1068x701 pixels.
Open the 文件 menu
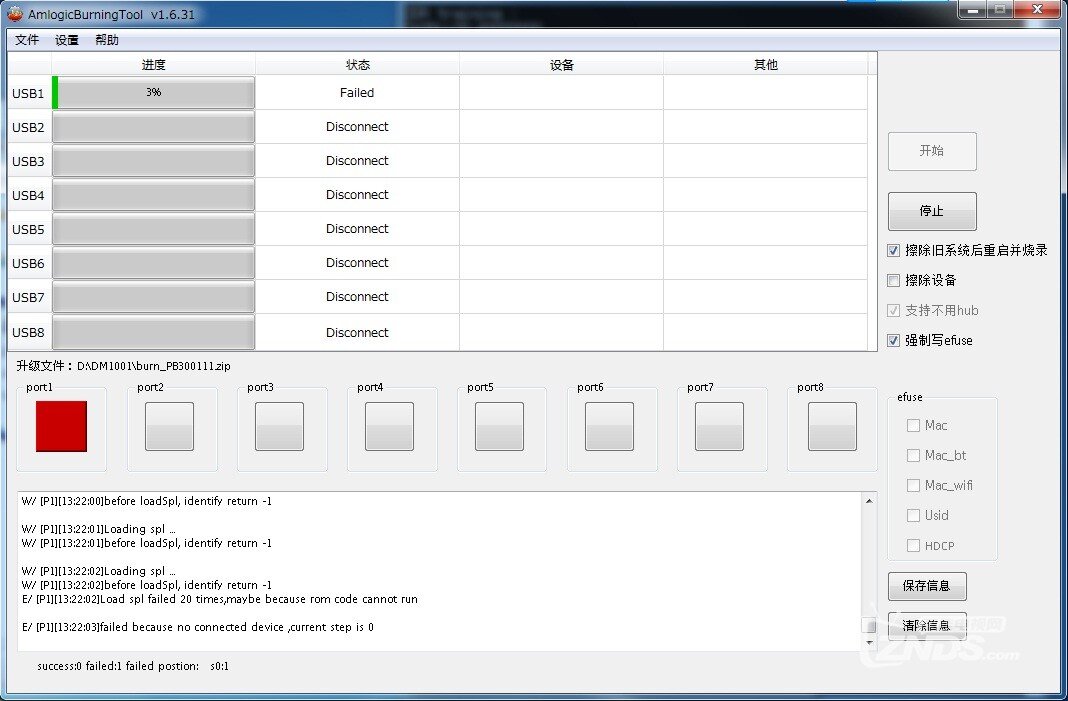click(x=27, y=40)
